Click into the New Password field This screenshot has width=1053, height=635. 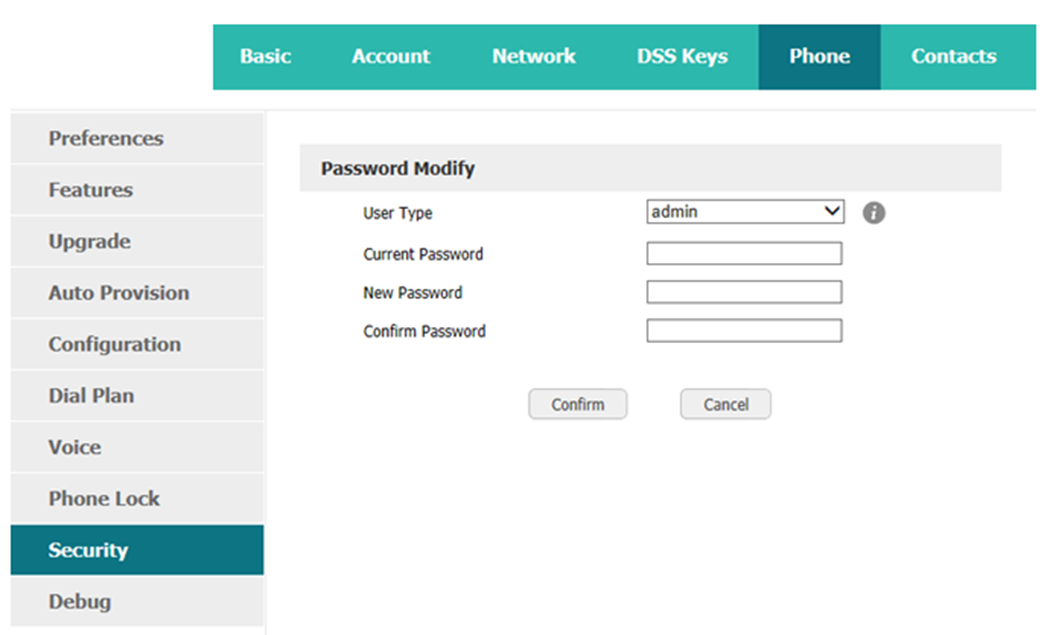pos(744,292)
